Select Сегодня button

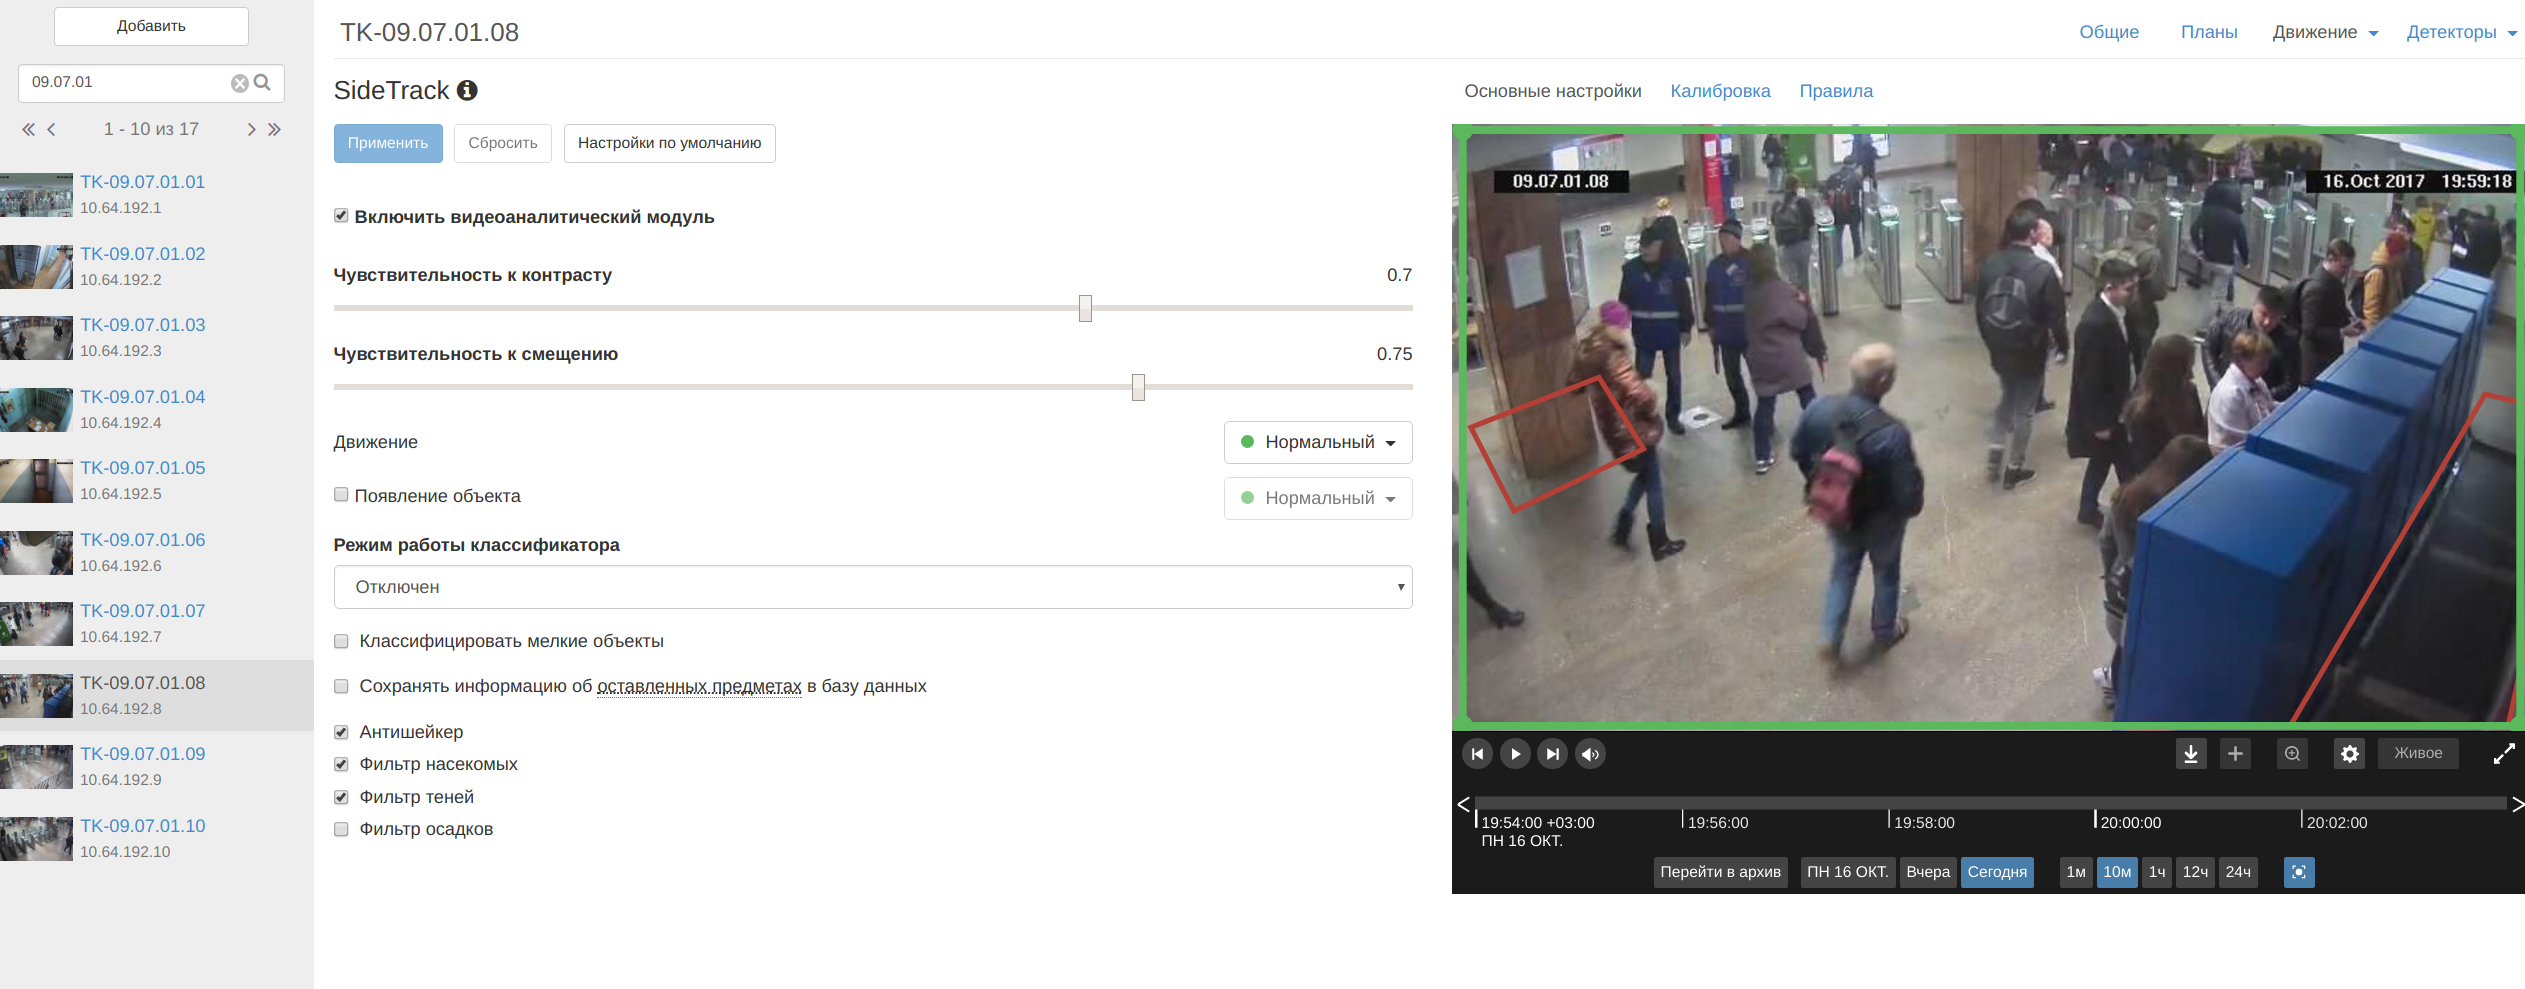tap(1997, 872)
